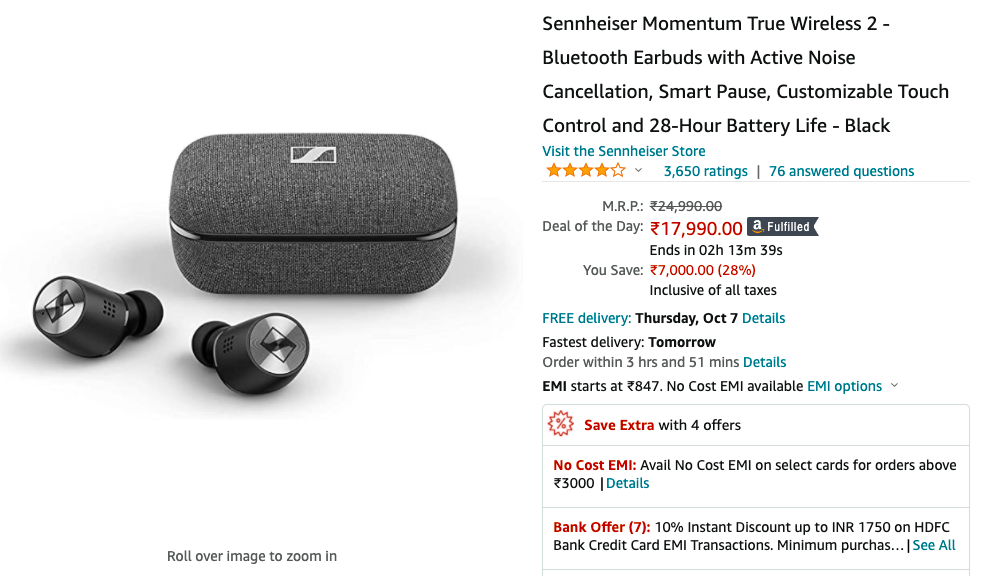Expand the EMI options chevron
This screenshot has width=987, height=576.
click(x=895, y=386)
